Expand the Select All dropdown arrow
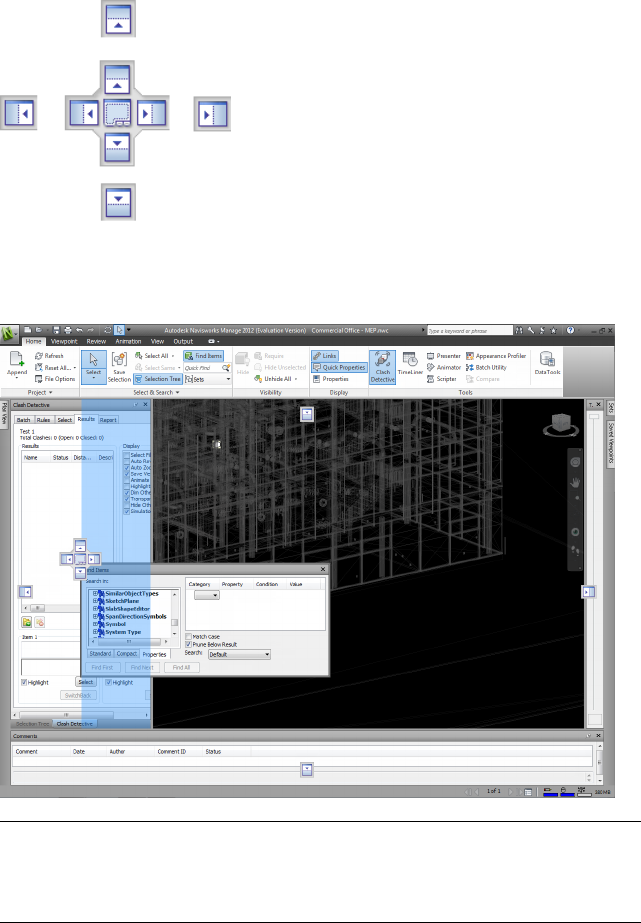Image resolution: width=641 pixels, height=923 pixels. 173,356
